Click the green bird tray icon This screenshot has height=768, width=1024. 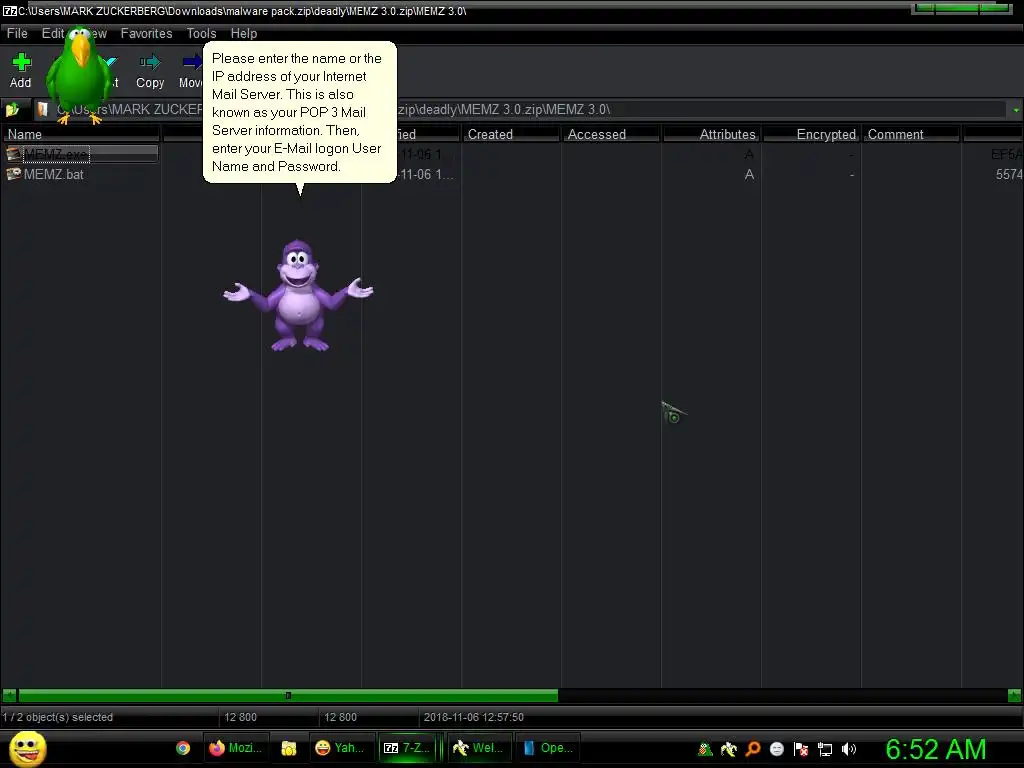tap(705, 749)
